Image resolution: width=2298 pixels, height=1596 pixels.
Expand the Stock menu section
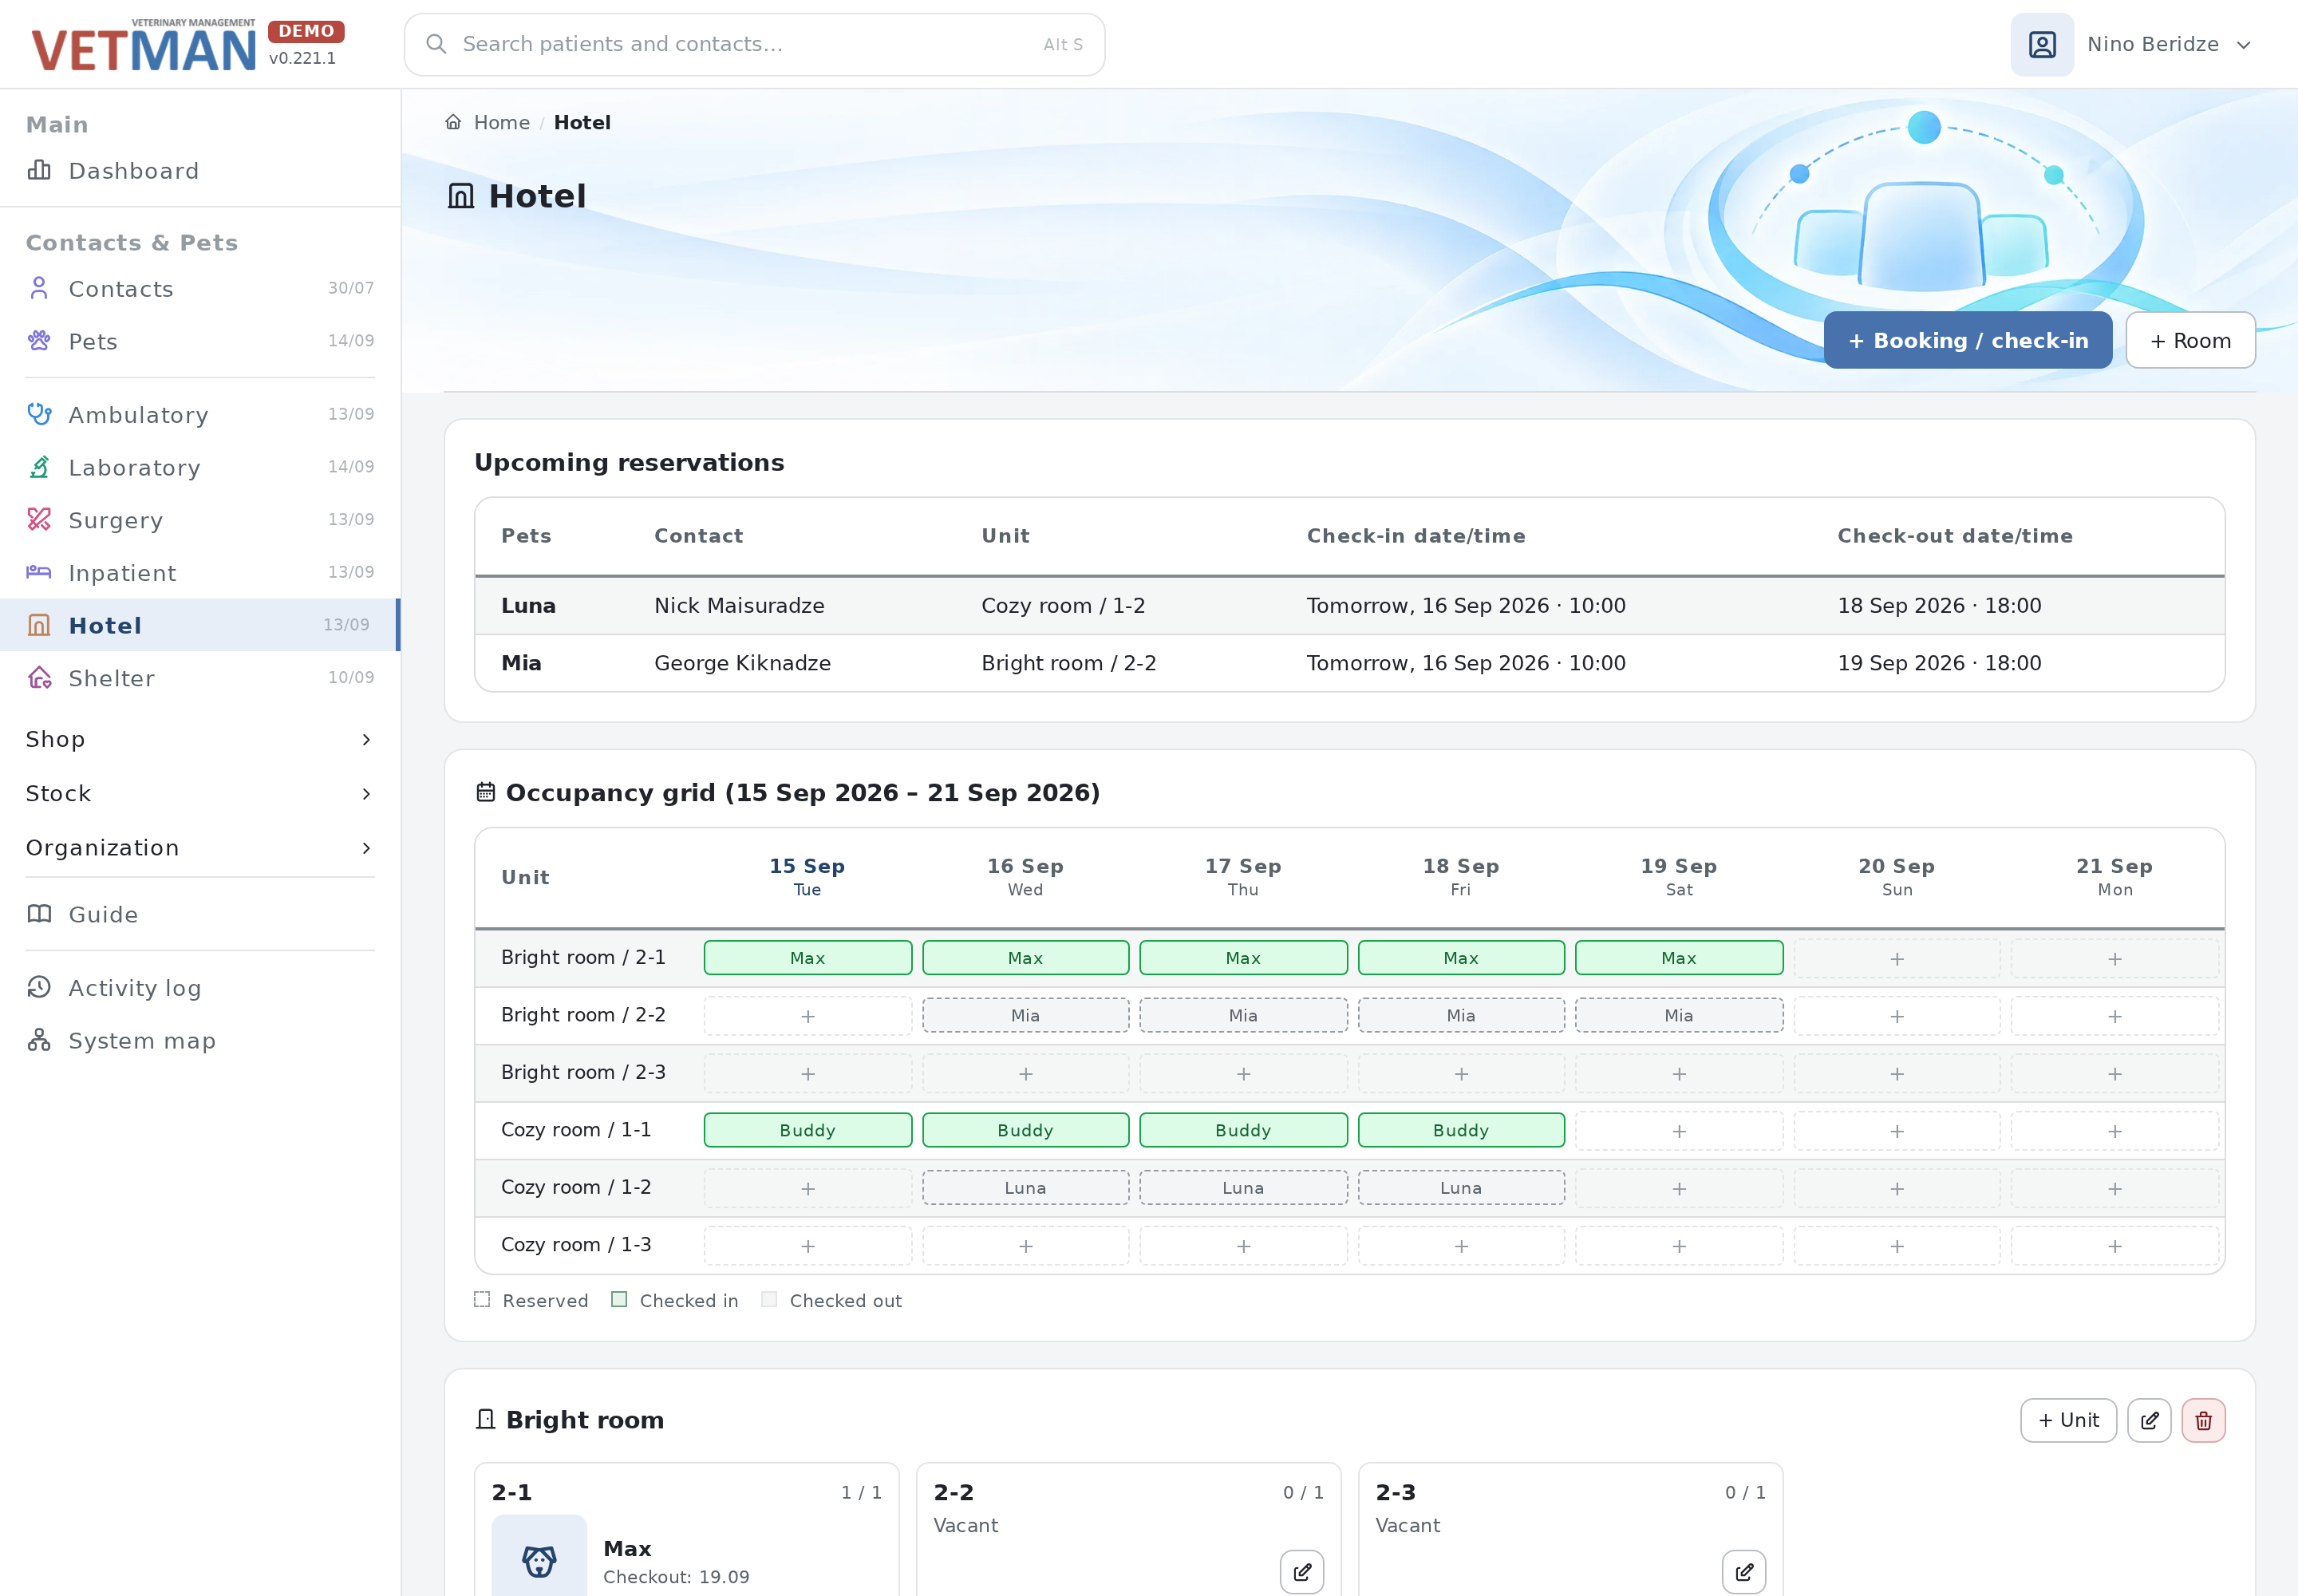200,793
